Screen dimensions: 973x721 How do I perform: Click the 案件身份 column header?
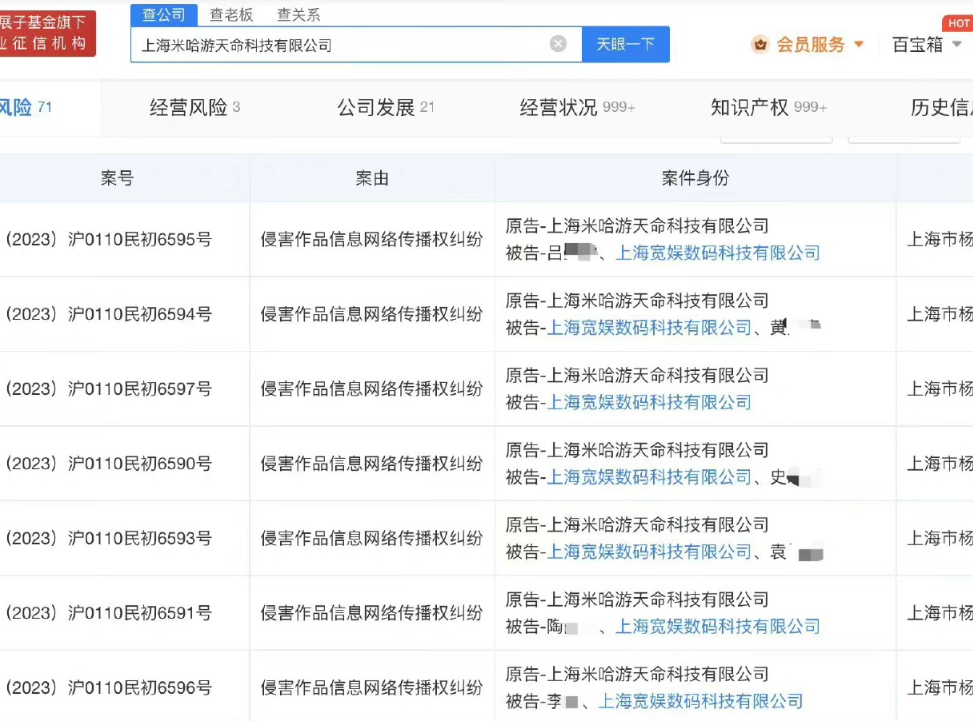click(x=695, y=178)
